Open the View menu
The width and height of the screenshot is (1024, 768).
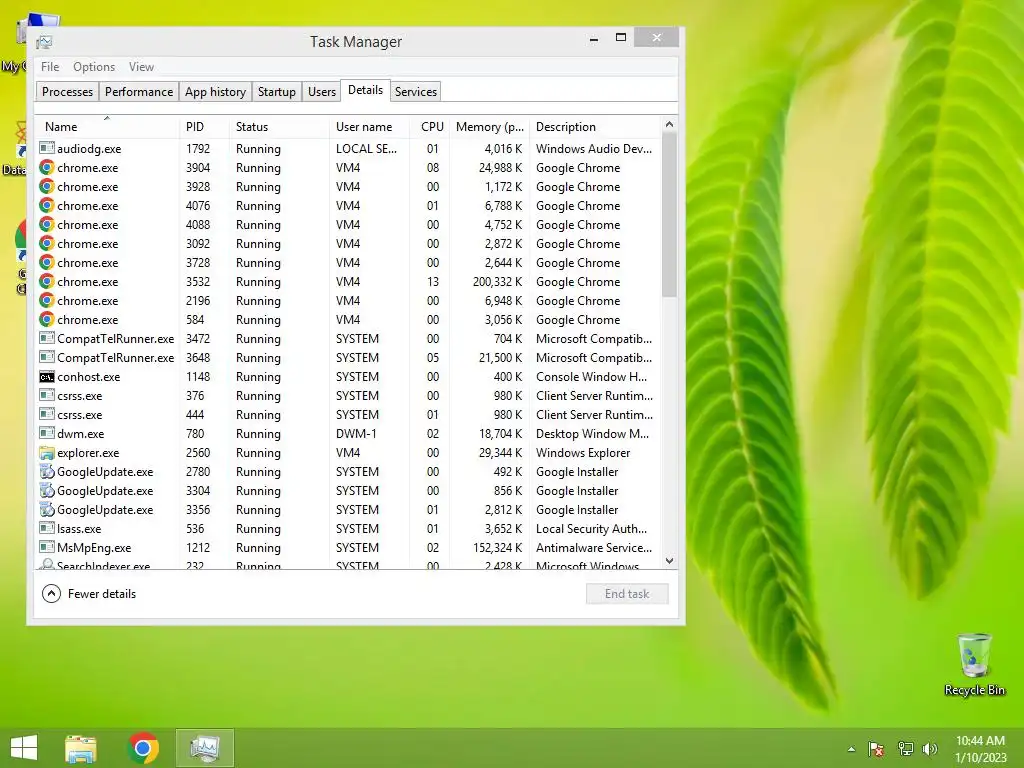141,67
